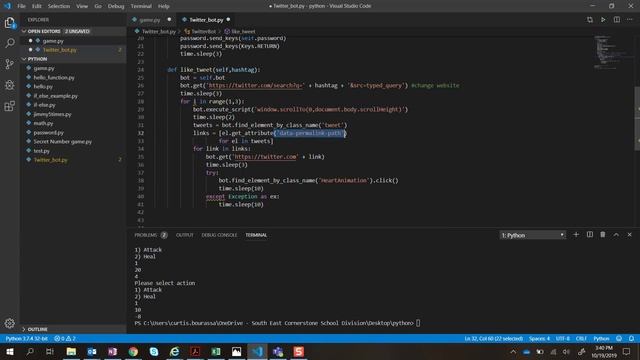Open Task View on taskbar
Viewport: 640px width, 360px height.
tap(50, 351)
